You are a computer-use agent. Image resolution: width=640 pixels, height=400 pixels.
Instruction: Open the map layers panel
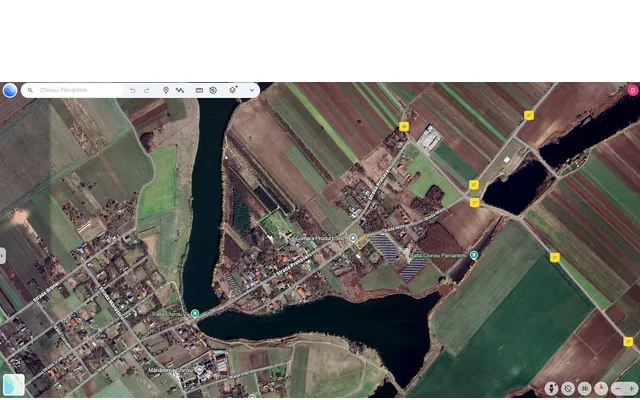pos(233,90)
